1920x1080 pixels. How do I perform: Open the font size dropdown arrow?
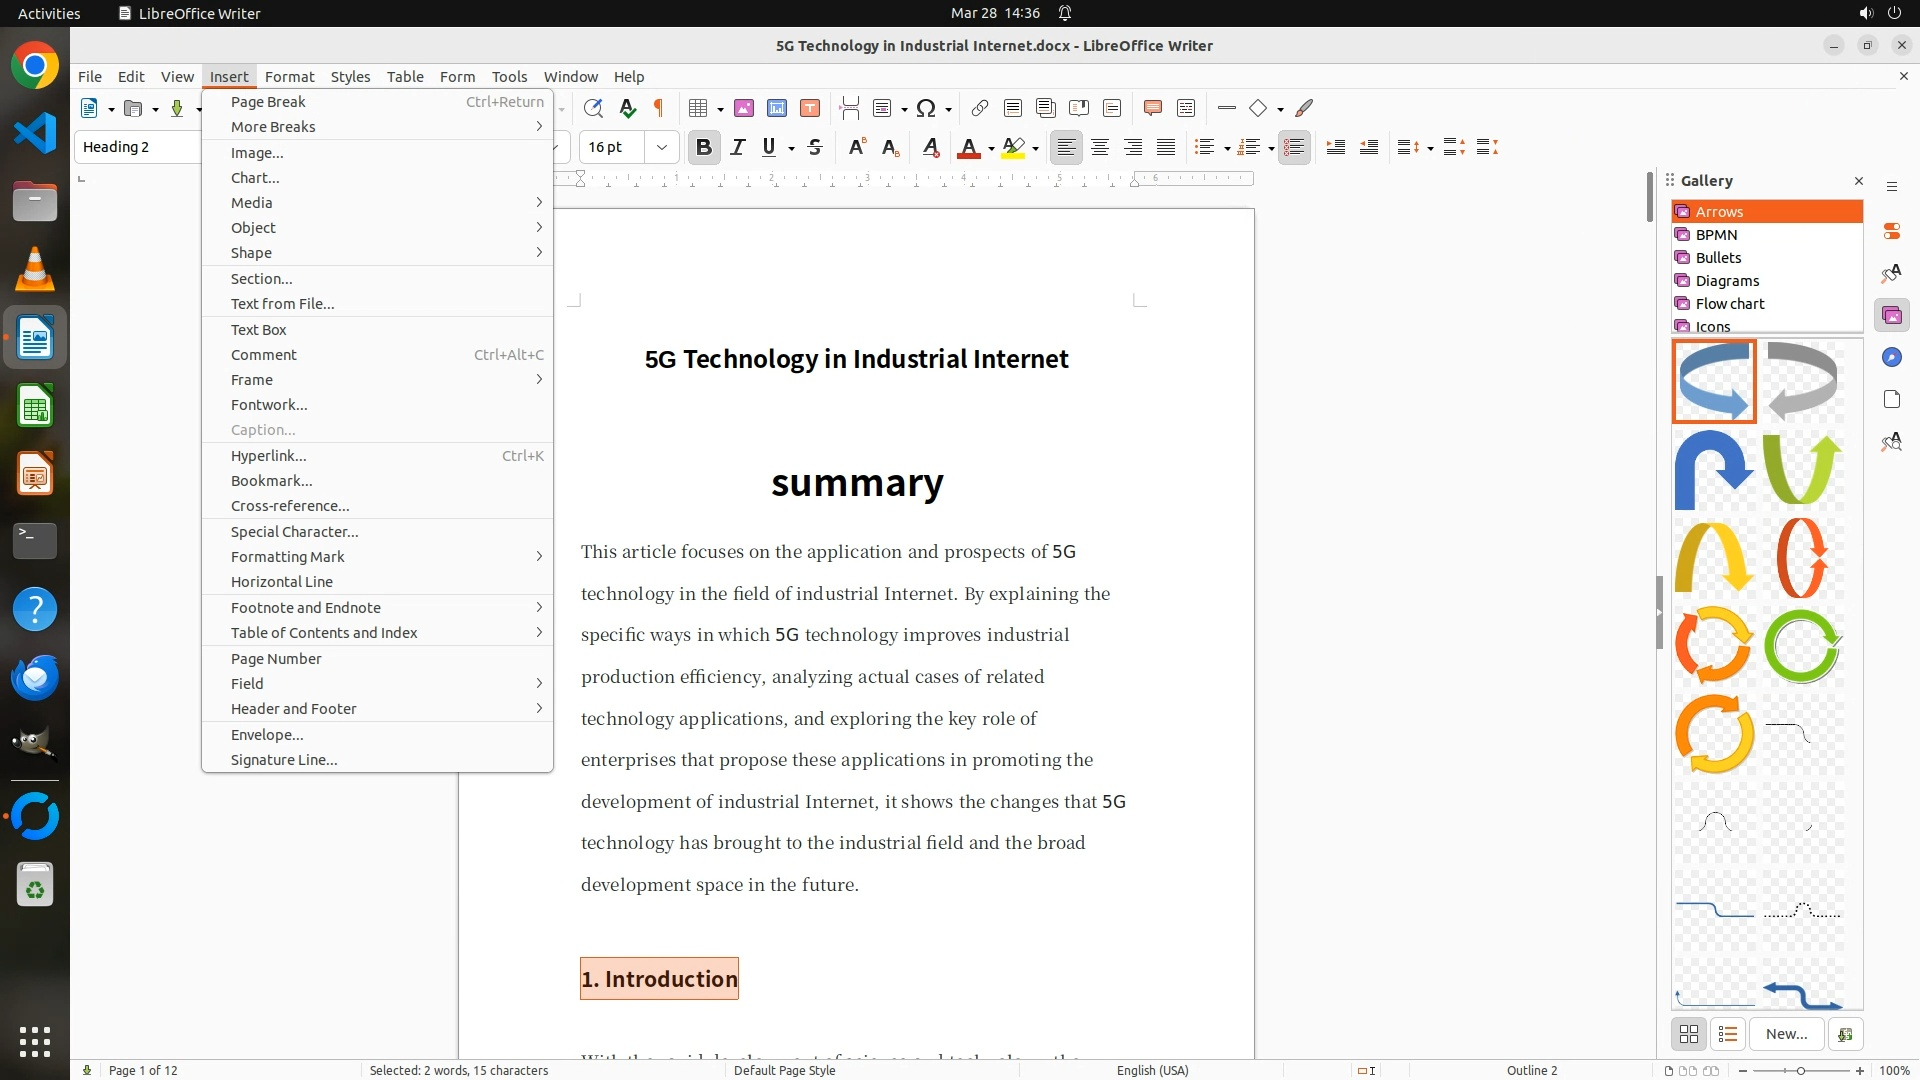click(661, 147)
